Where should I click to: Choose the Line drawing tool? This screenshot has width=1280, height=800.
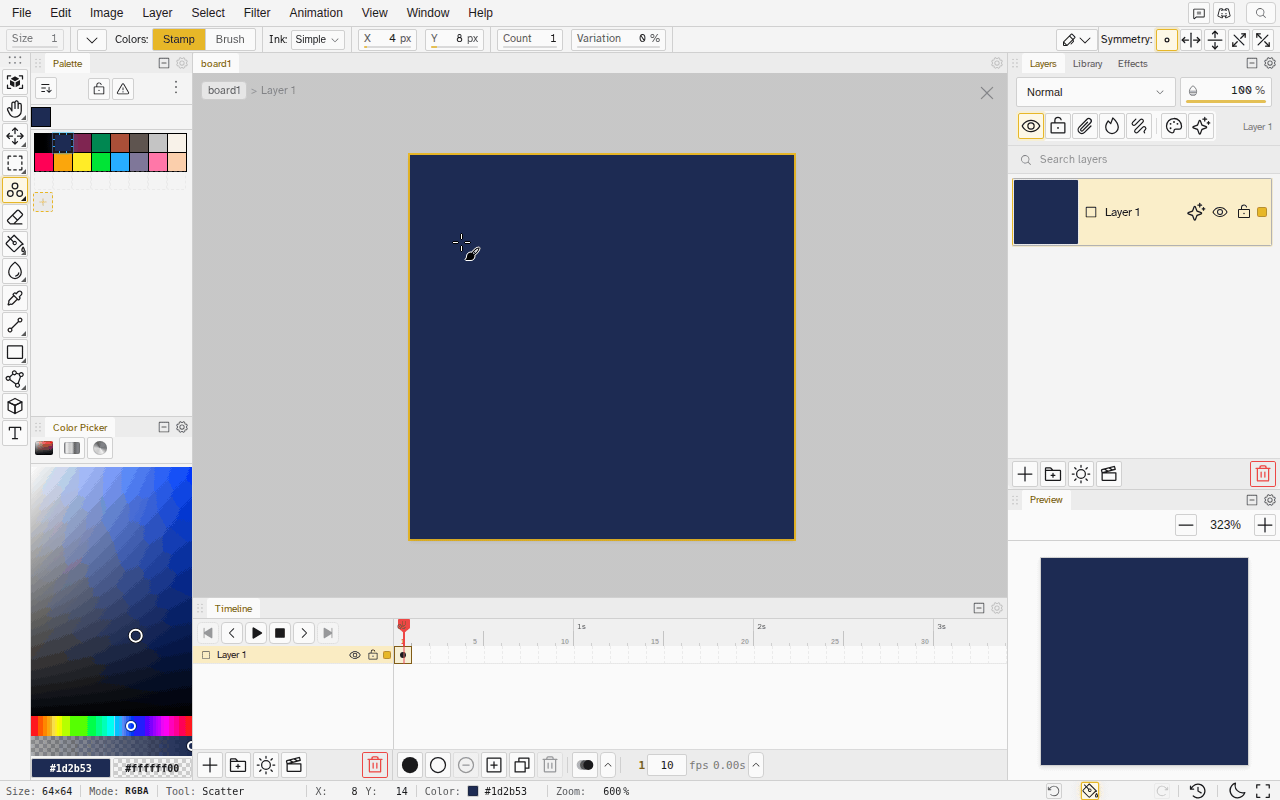tap(15, 325)
